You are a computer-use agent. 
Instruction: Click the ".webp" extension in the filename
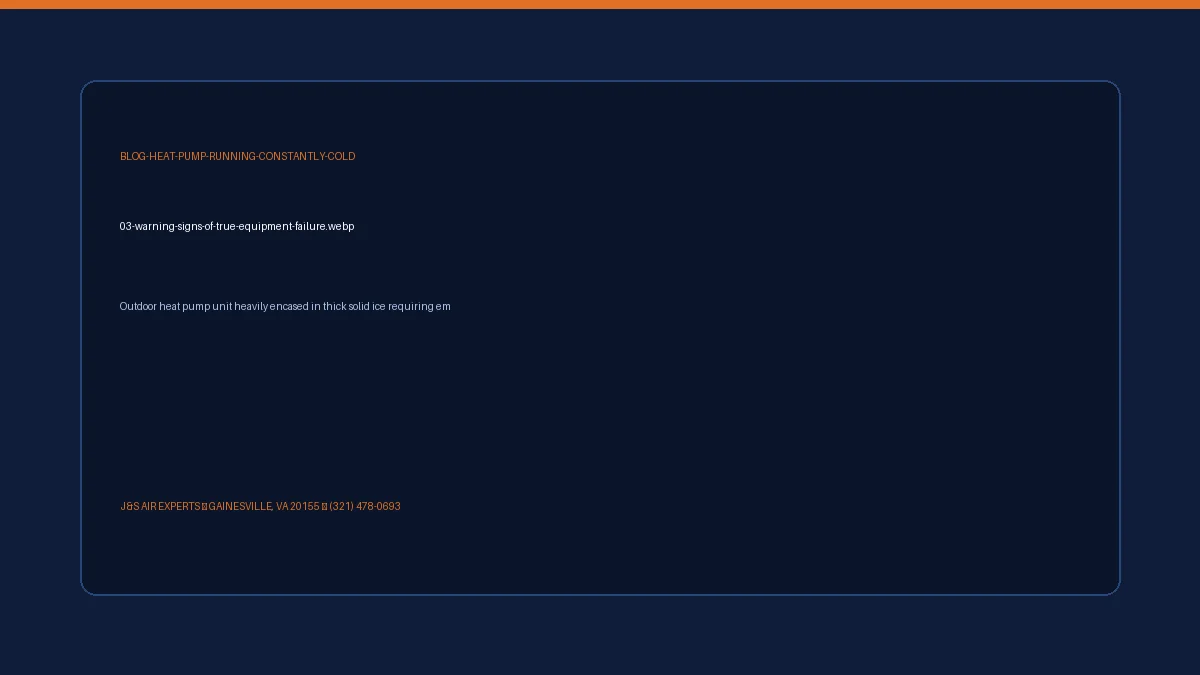(x=340, y=226)
